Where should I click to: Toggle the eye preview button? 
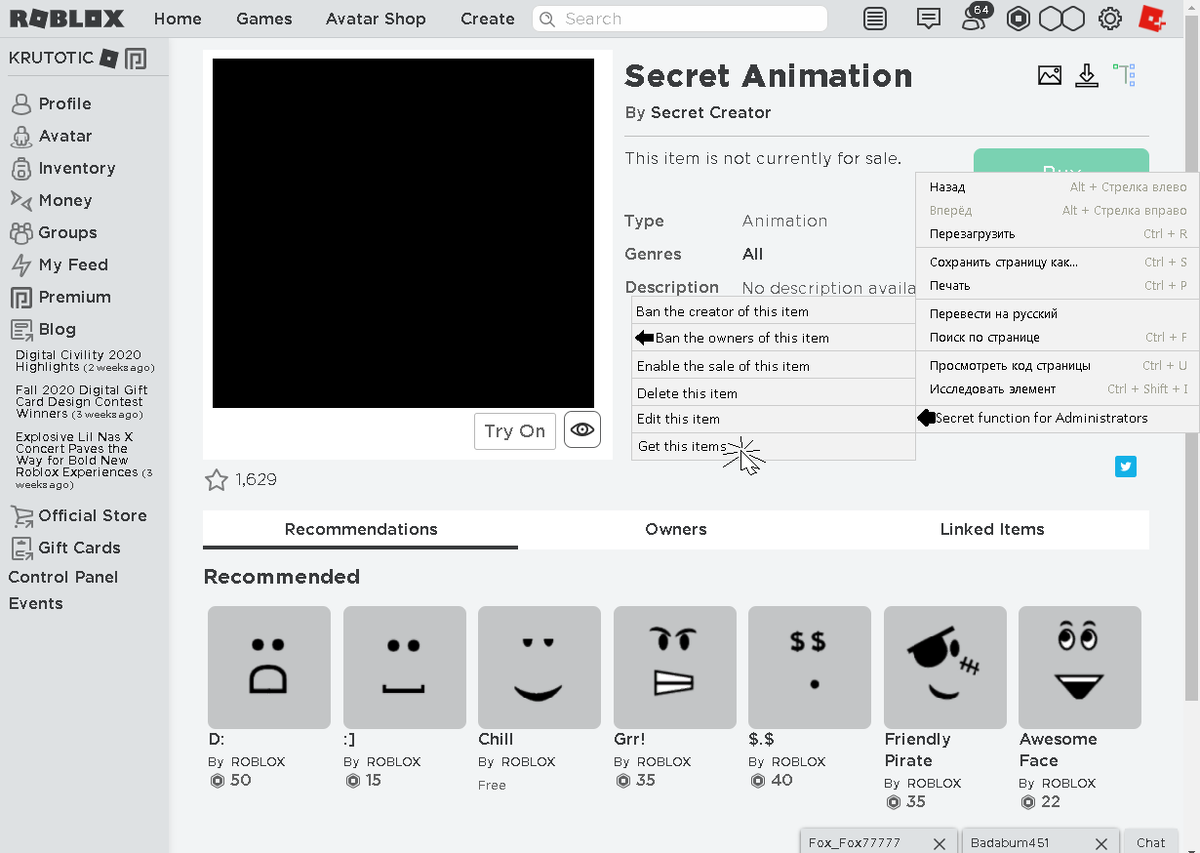582,430
